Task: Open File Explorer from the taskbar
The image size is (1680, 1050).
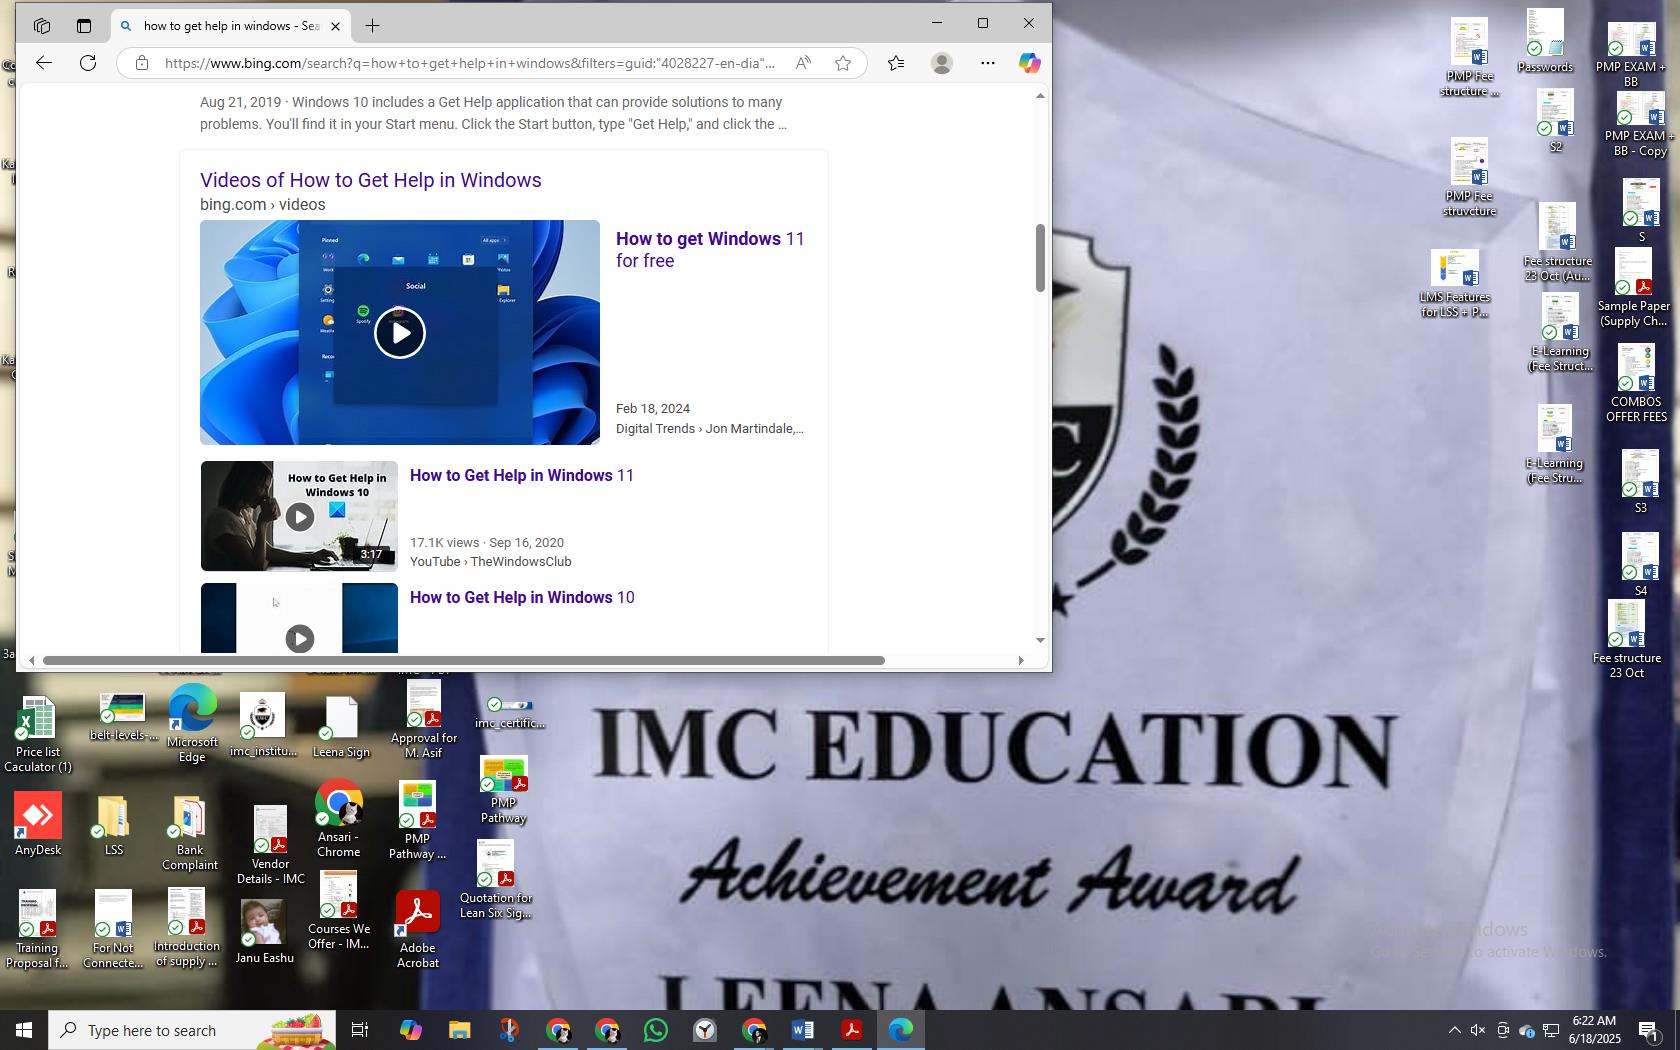Action: pos(459,1030)
